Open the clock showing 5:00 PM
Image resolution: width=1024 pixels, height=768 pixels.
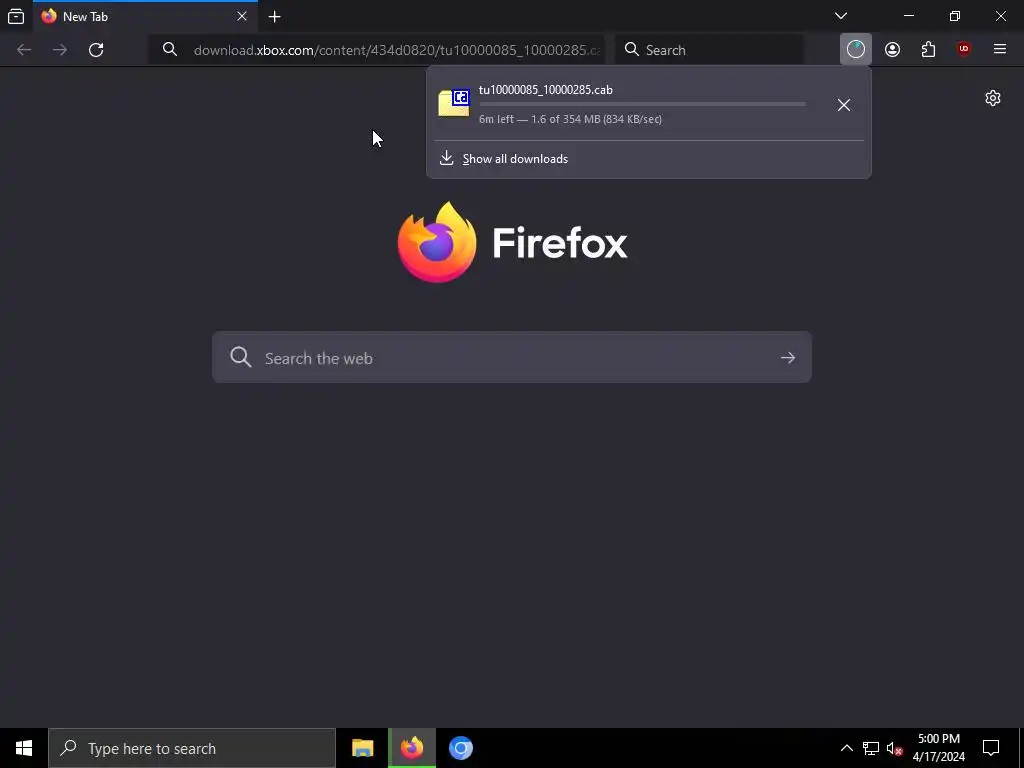938,748
